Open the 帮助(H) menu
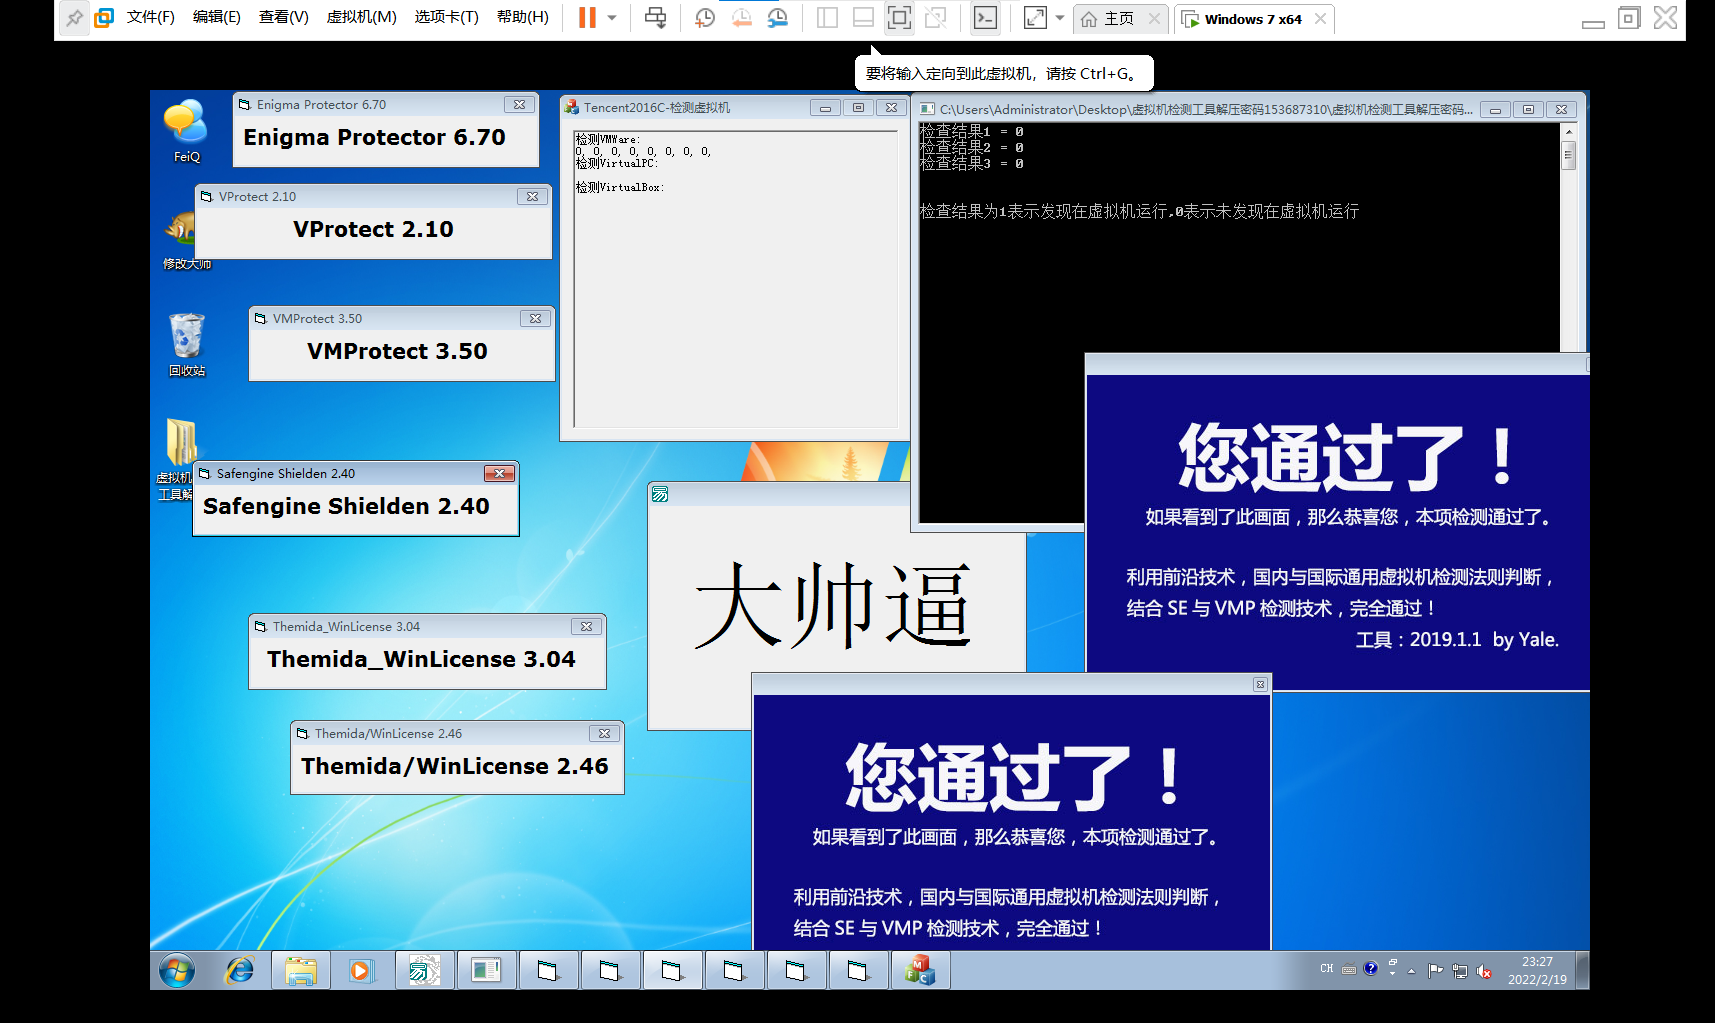 523,17
